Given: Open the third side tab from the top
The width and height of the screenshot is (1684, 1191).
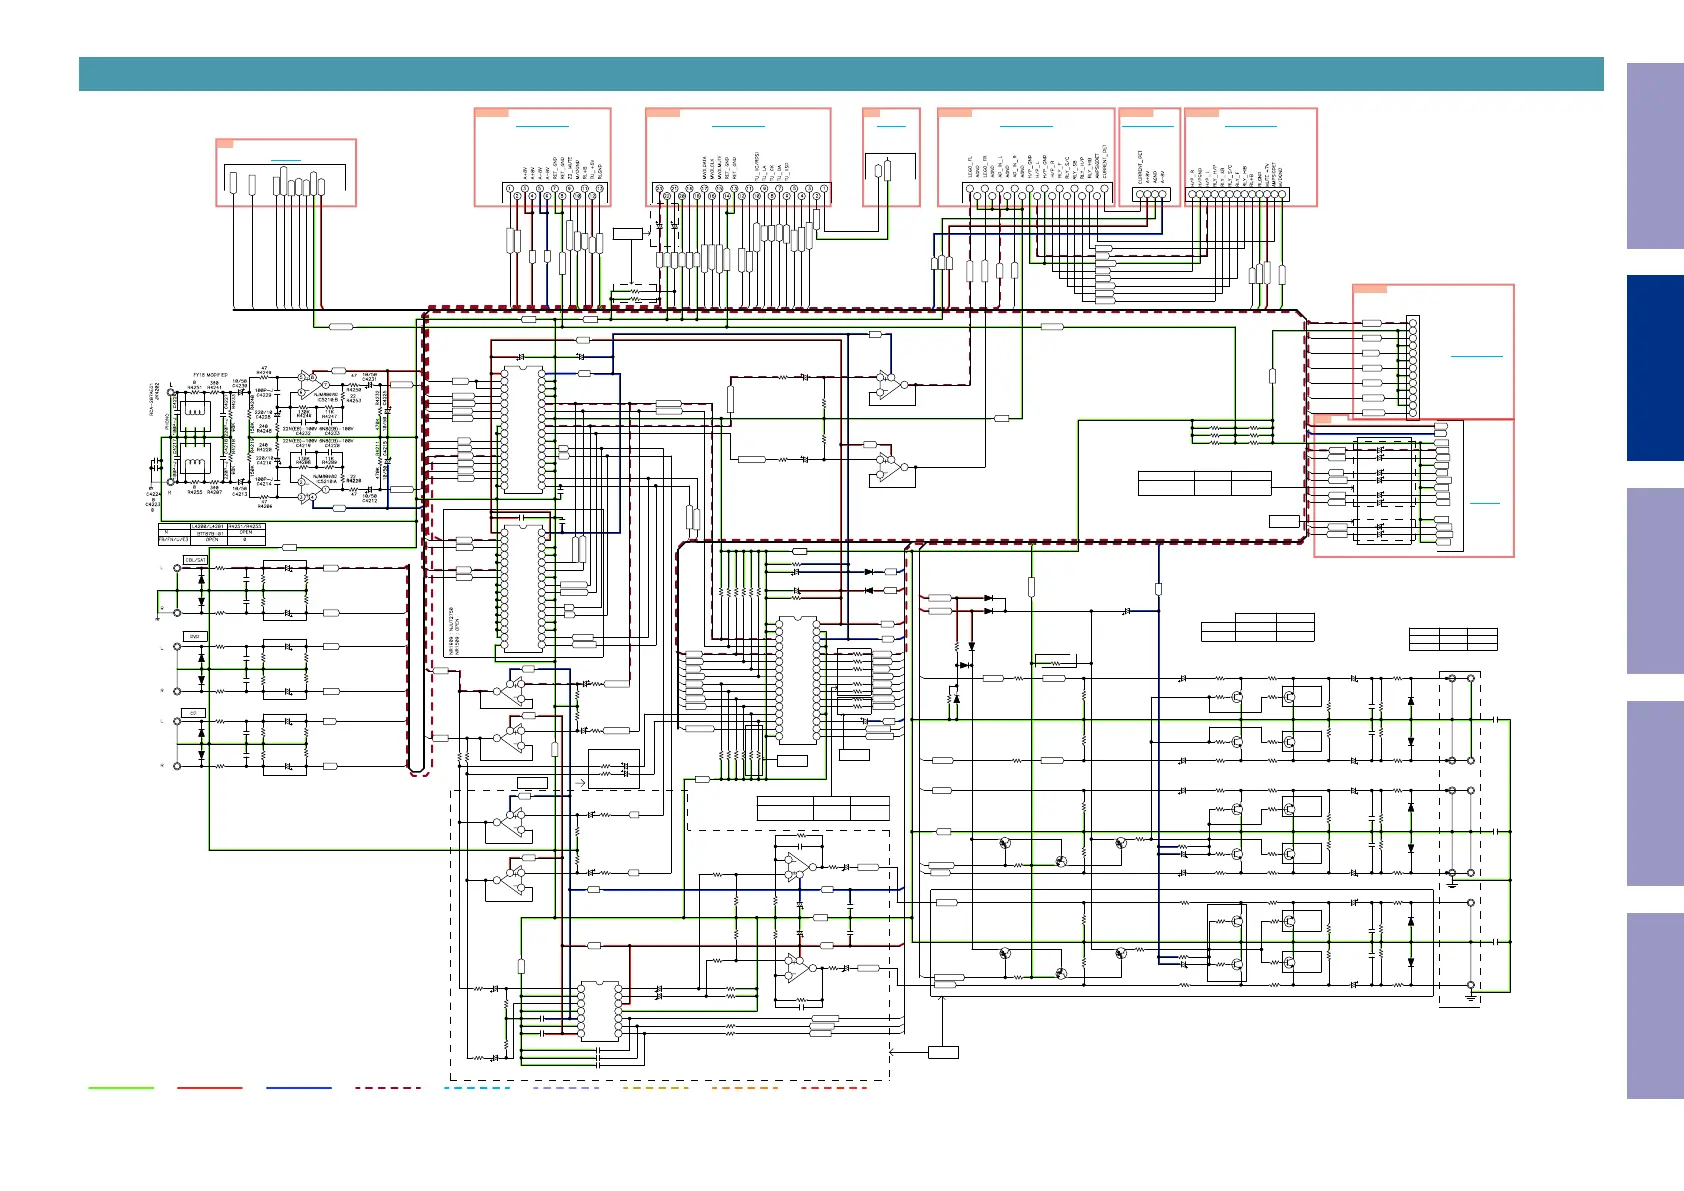Looking at the screenshot, I should [1654, 580].
